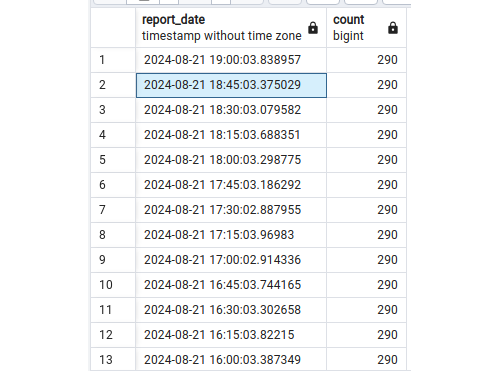Select row number 11 header
The image size is (500, 371).
pos(113,310)
